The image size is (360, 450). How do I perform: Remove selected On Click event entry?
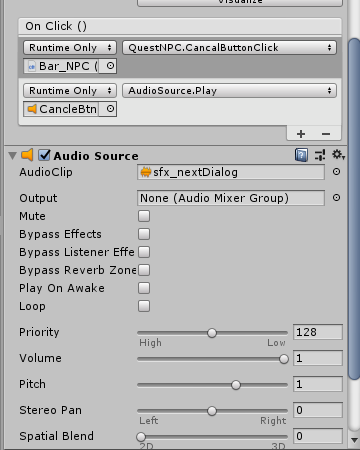(326, 134)
